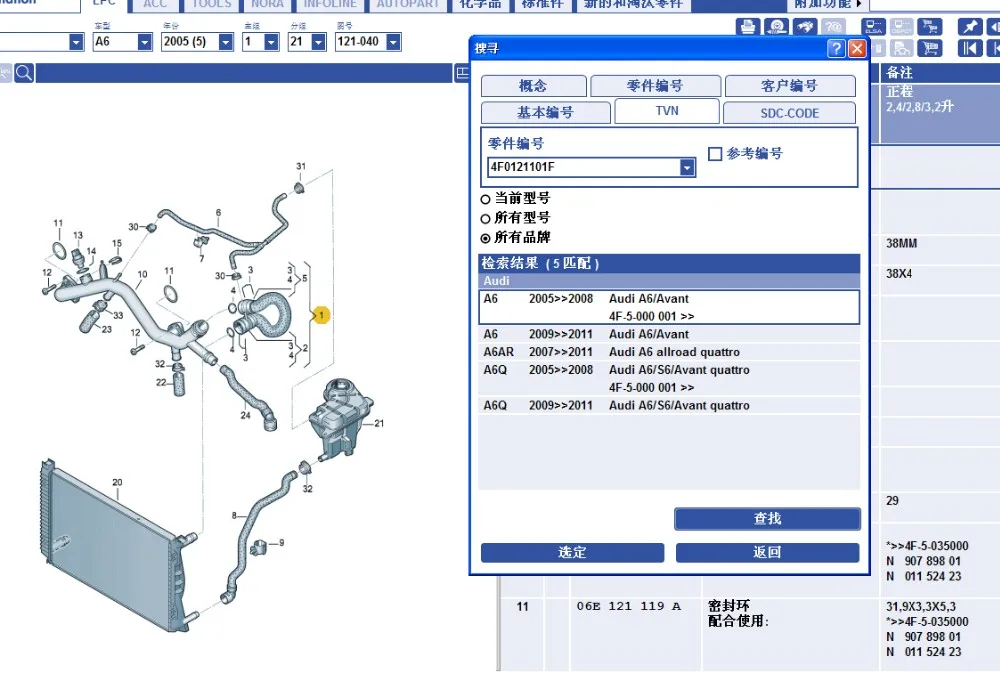The width and height of the screenshot is (1000, 673).
Task: Open the leftmost blank dropdown arrow
Action: (x=77, y=42)
